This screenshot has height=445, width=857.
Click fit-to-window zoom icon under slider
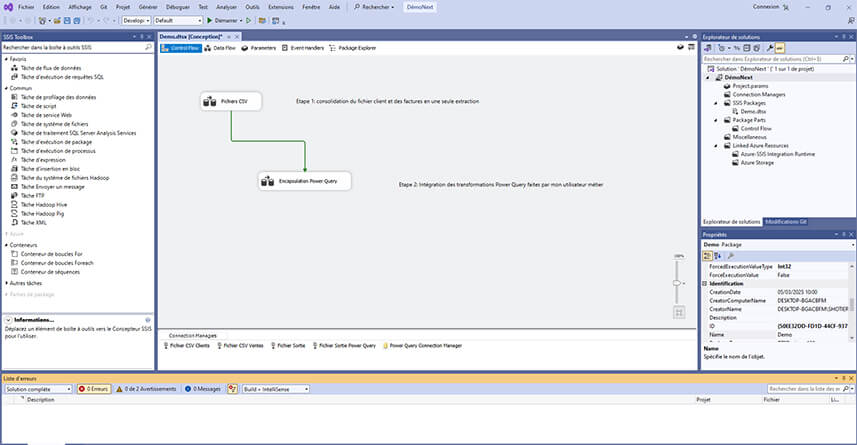click(679, 313)
